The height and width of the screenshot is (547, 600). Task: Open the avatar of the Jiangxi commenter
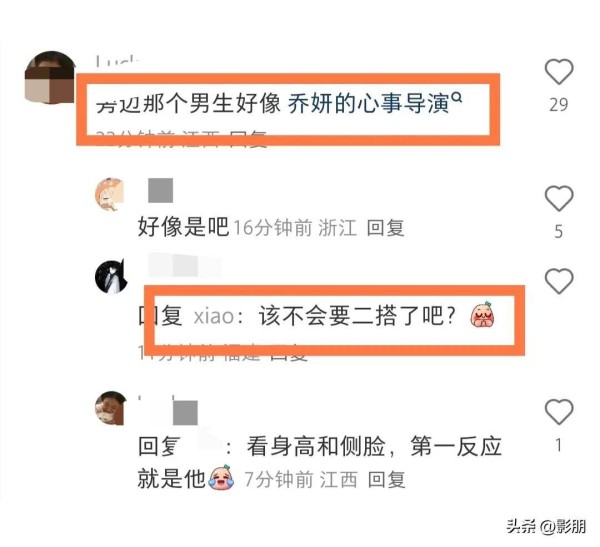tap(111, 408)
